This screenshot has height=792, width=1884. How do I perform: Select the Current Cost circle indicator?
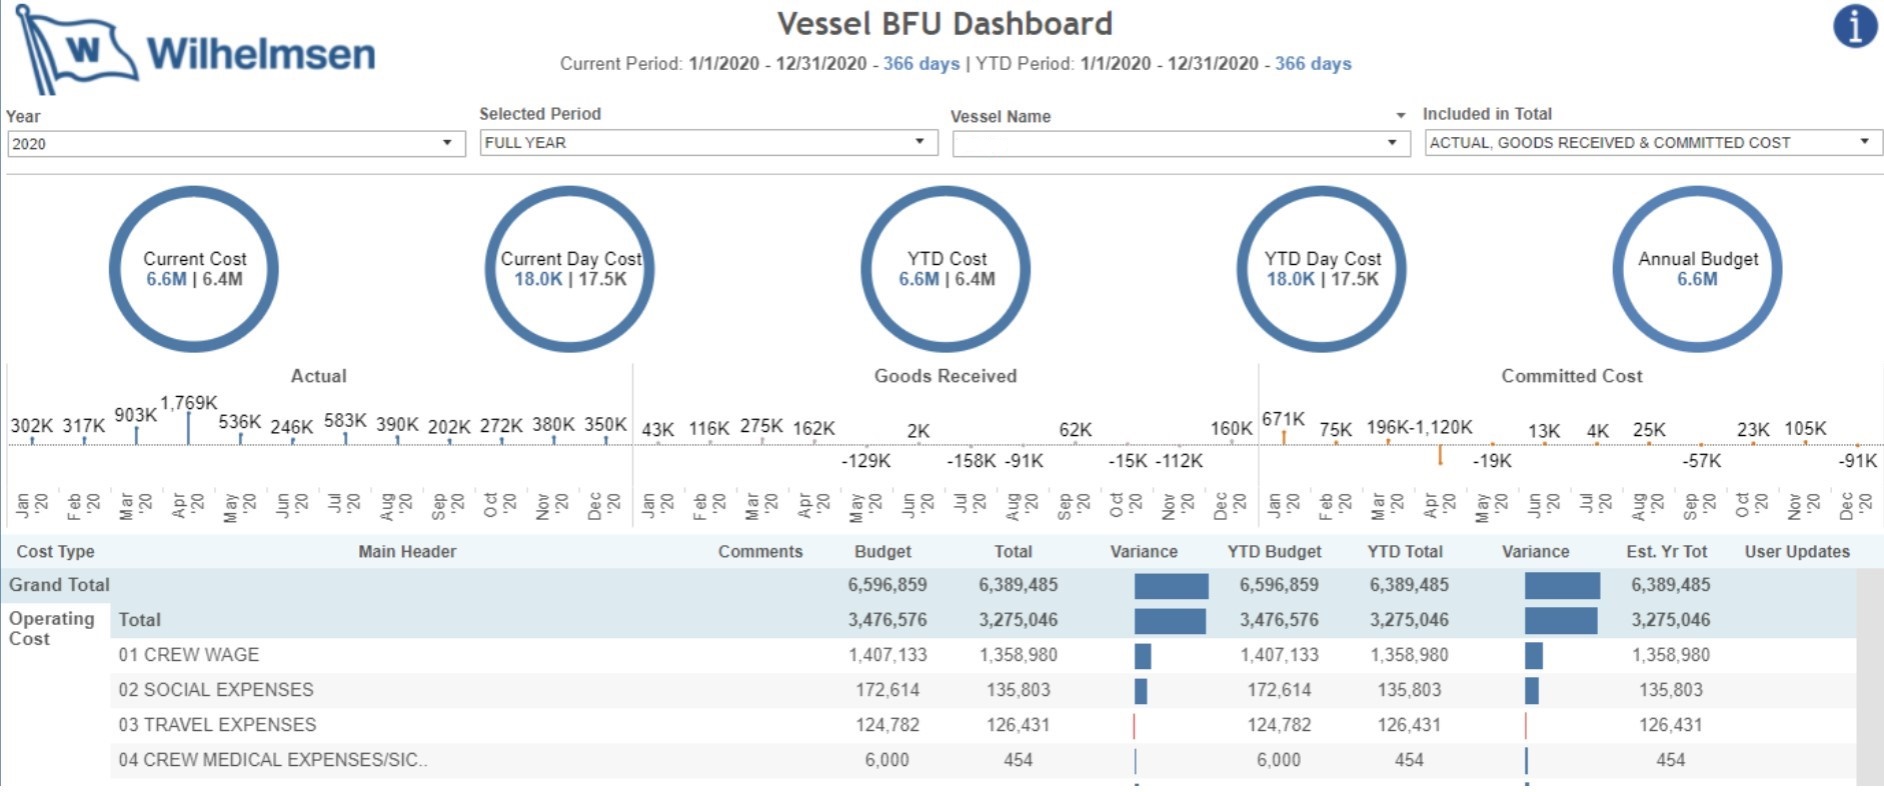(x=194, y=269)
